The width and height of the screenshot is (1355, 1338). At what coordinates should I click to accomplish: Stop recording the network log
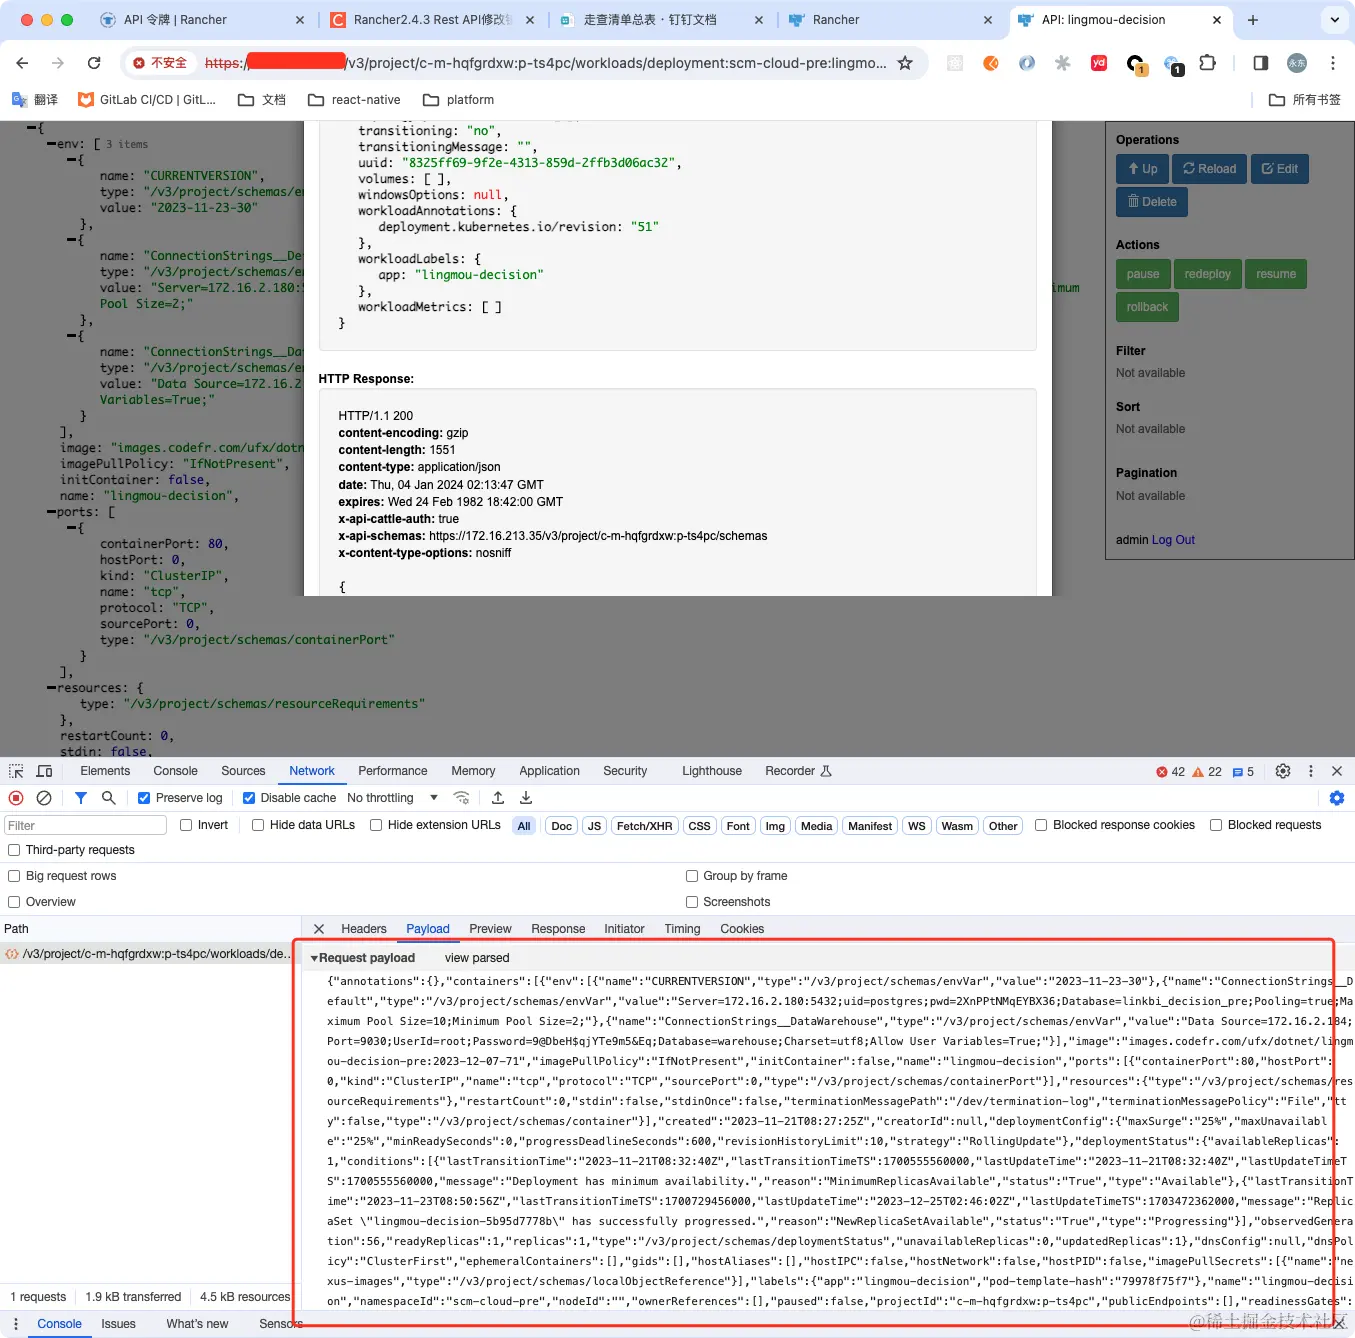tap(16, 798)
